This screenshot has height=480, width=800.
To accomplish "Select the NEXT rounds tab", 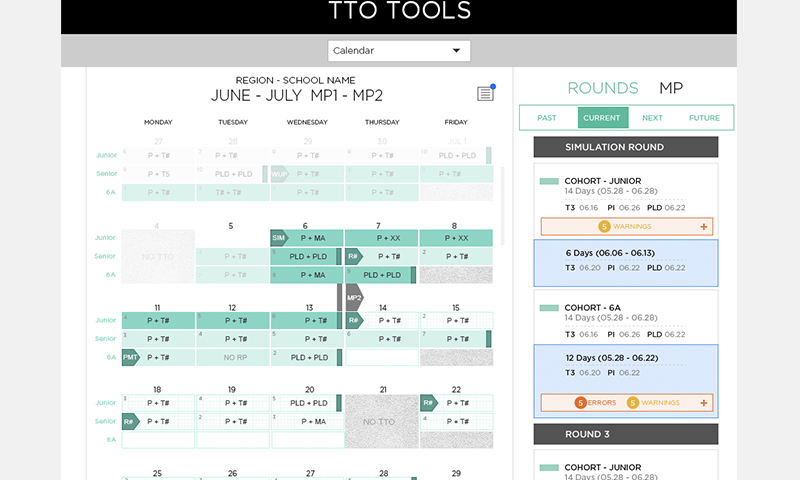I will click(x=652, y=118).
